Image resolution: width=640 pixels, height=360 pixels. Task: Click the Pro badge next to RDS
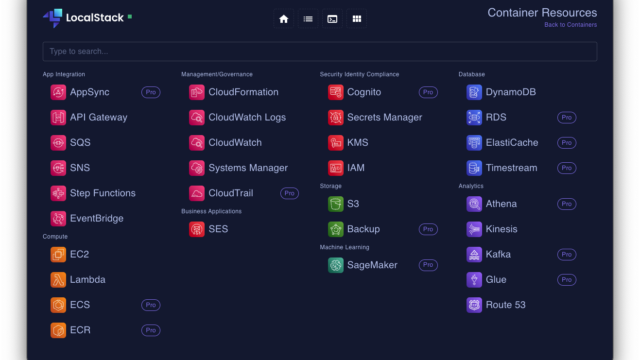point(567,118)
